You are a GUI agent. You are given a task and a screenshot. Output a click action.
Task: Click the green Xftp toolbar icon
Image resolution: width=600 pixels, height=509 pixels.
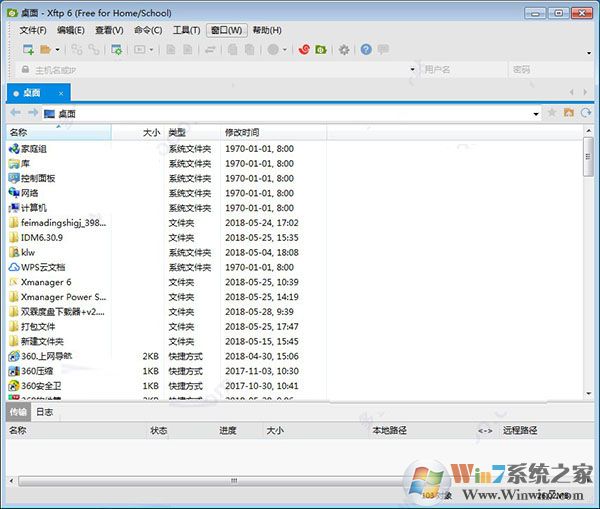tap(321, 49)
